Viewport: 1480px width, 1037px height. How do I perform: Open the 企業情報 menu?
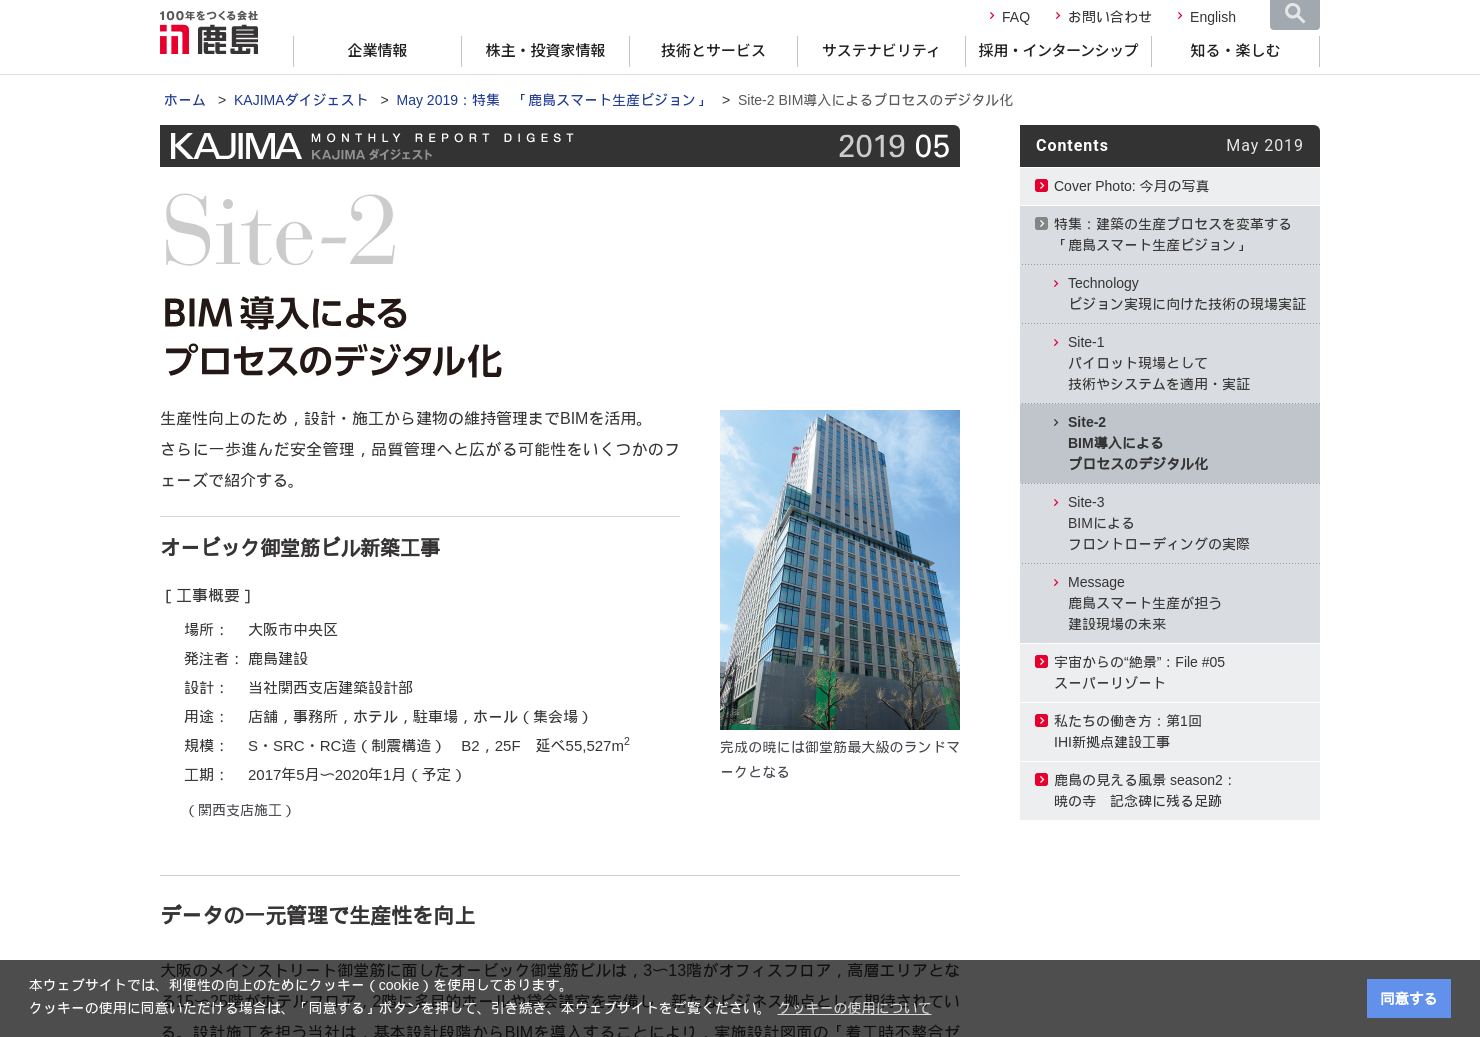point(377,51)
